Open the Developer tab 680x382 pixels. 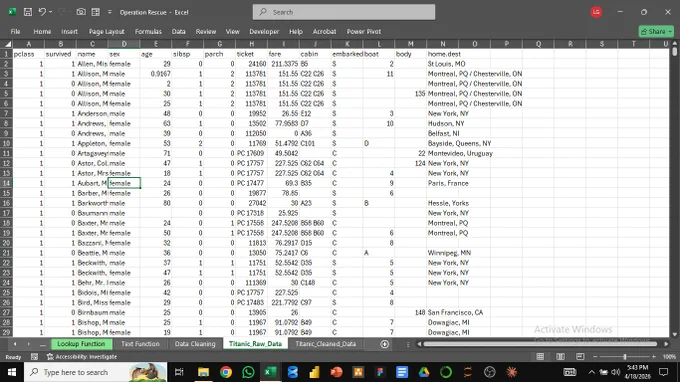264,32
